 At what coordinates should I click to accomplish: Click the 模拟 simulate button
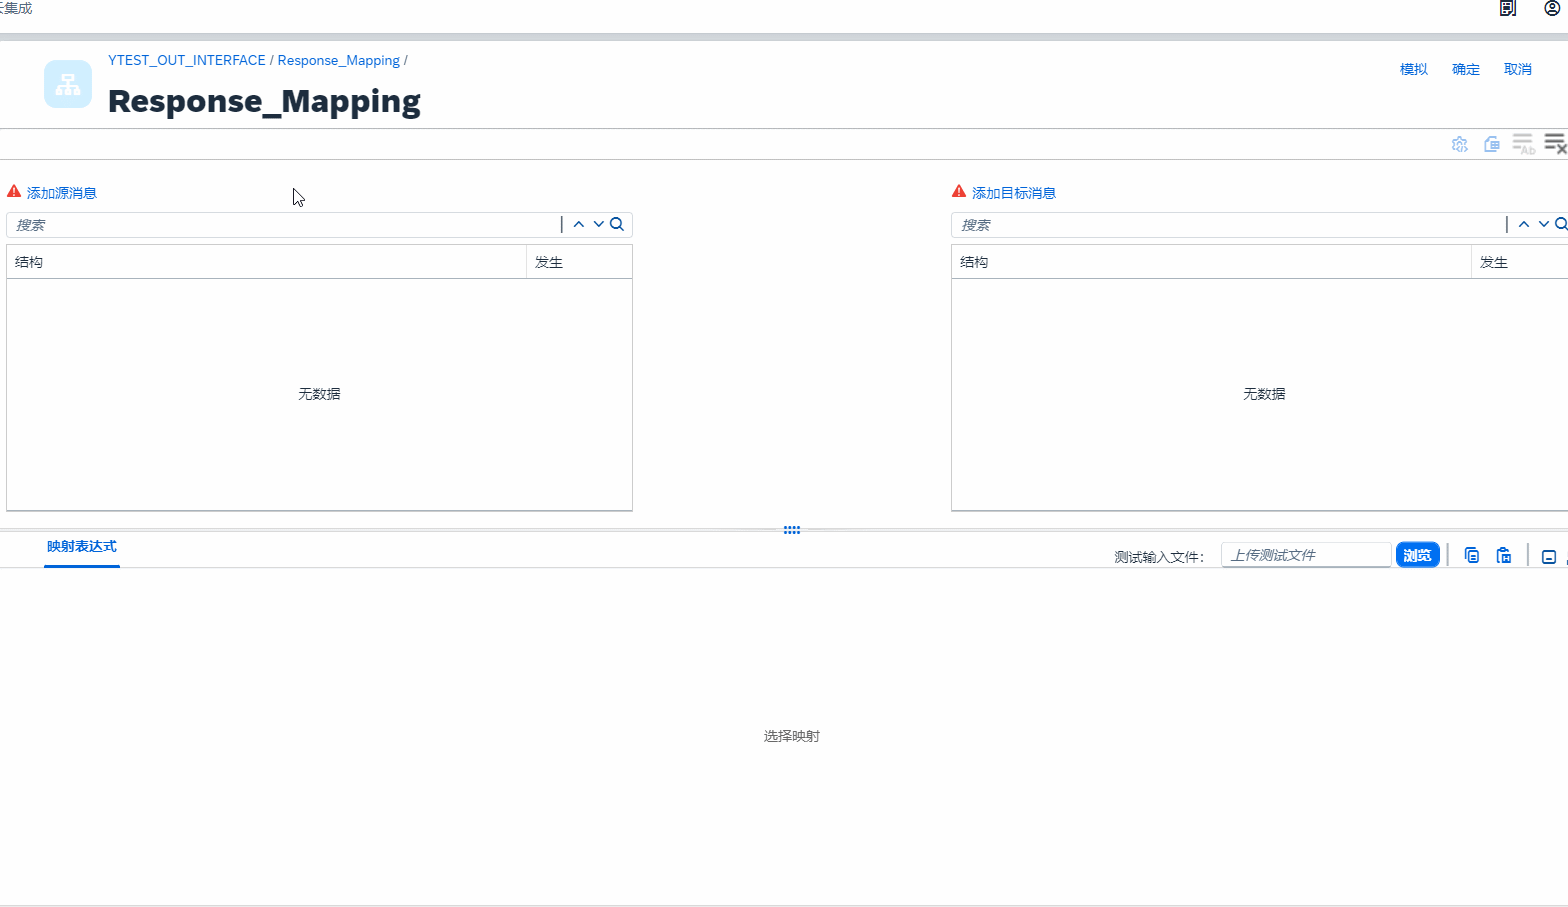(x=1413, y=69)
